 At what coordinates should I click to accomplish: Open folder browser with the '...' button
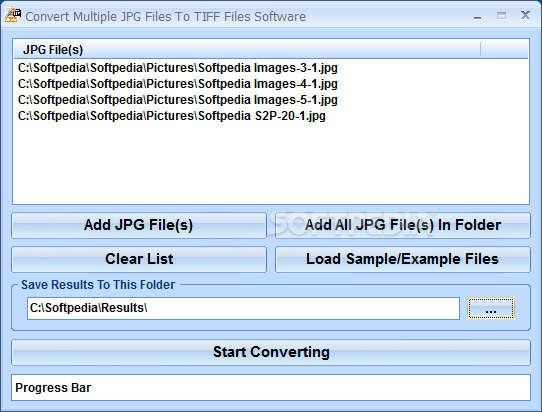[x=491, y=308]
